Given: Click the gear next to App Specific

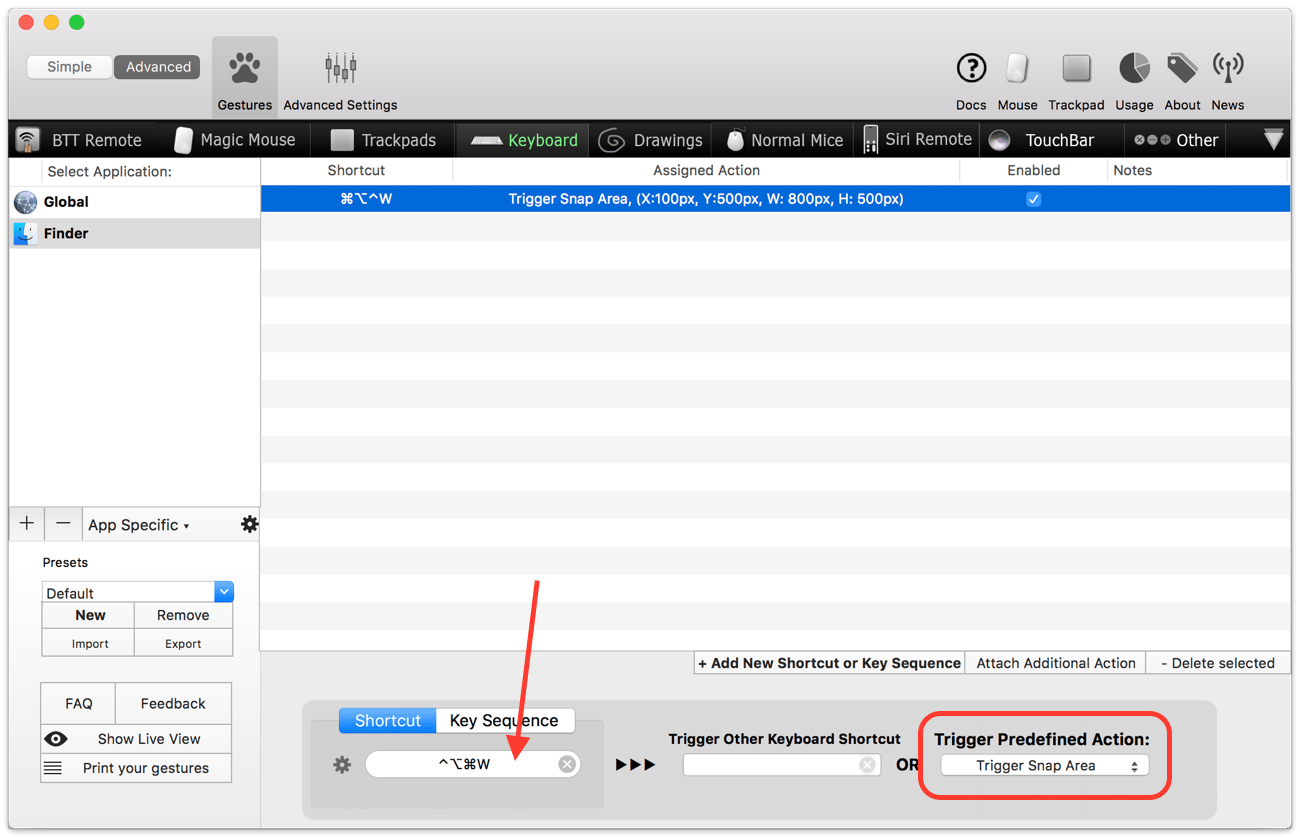Looking at the screenshot, I should coord(249,524).
